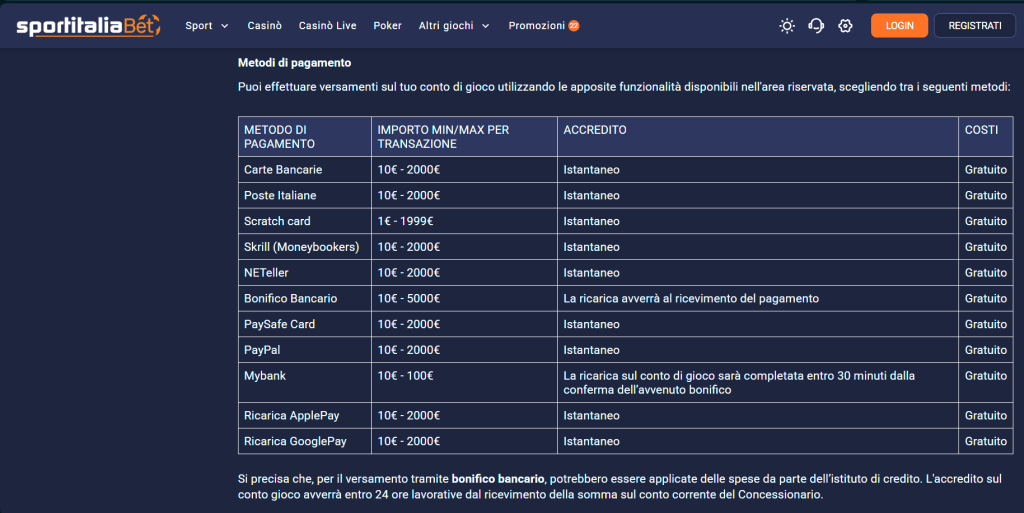Open settings with the gear icon
Image resolution: width=1024 pixels, height=513 pixels.
(845, 26)
